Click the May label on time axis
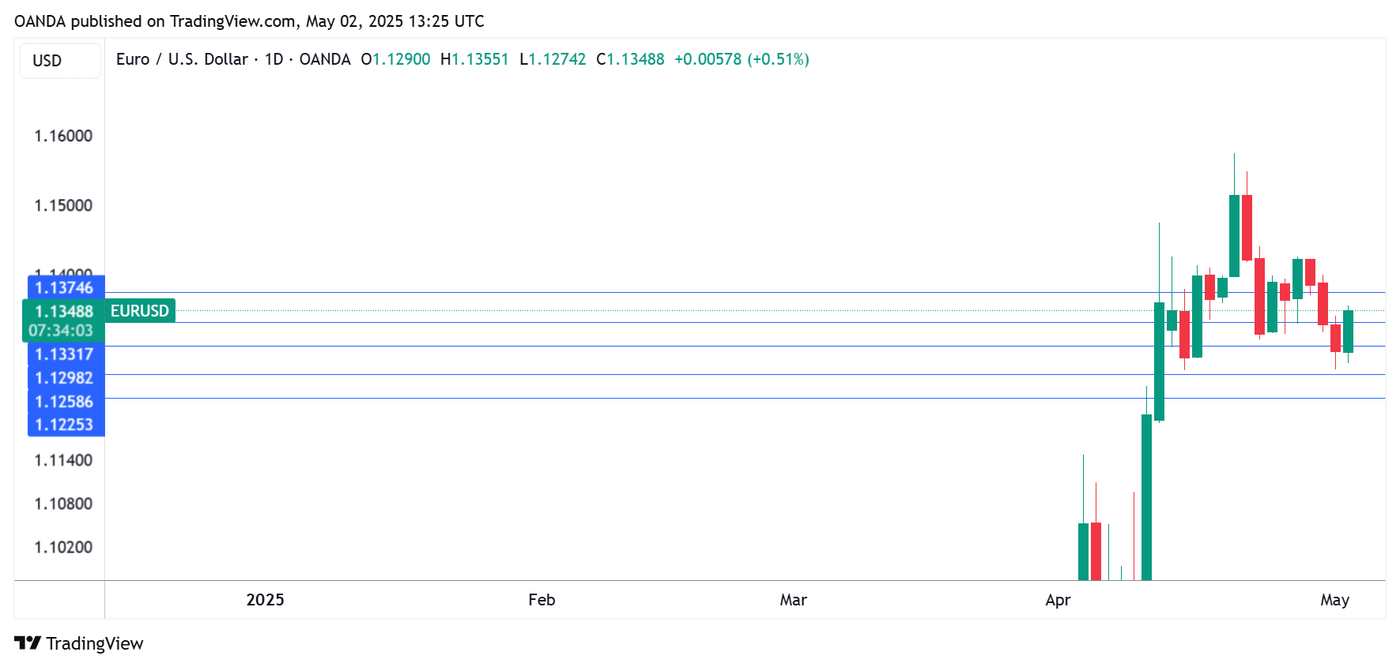This screenshot has width=1400, height=667. 1335,600
